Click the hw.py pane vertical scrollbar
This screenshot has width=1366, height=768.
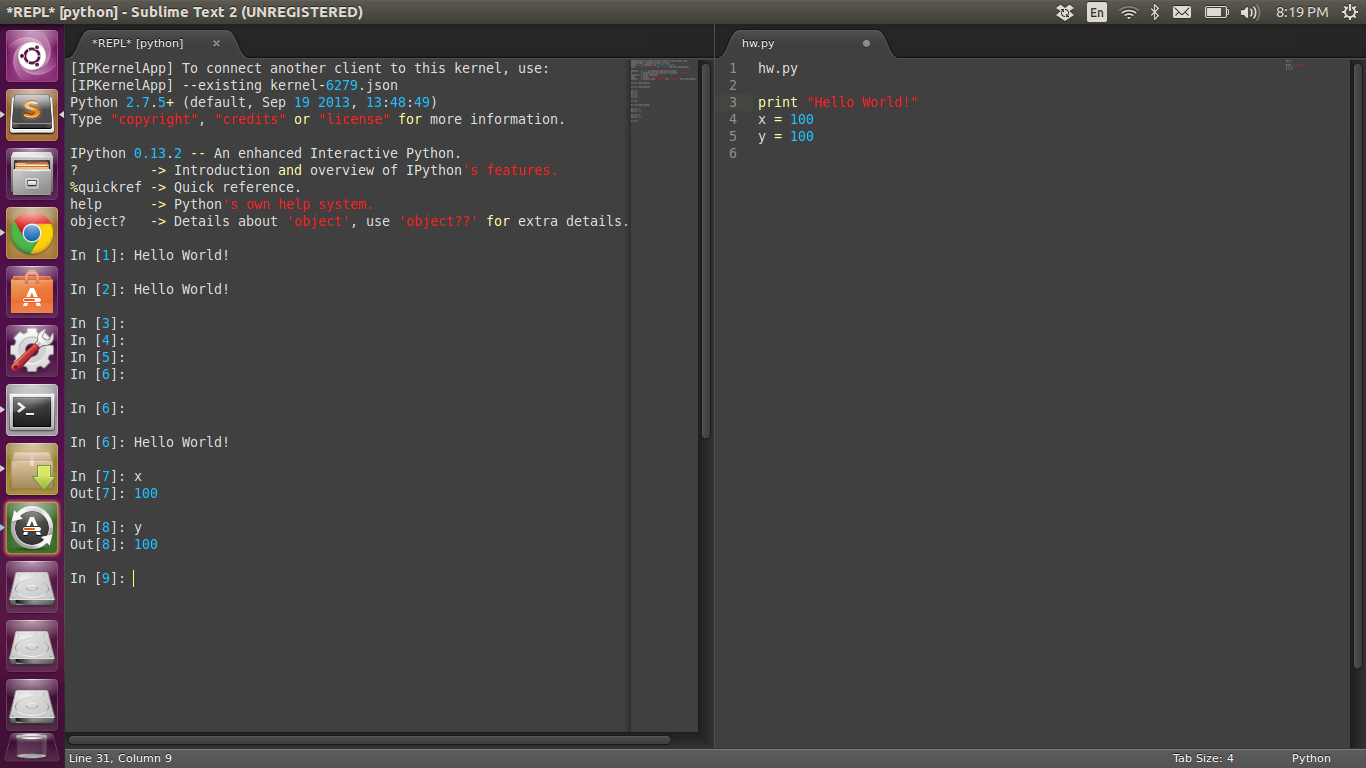tap(1357, 365)
